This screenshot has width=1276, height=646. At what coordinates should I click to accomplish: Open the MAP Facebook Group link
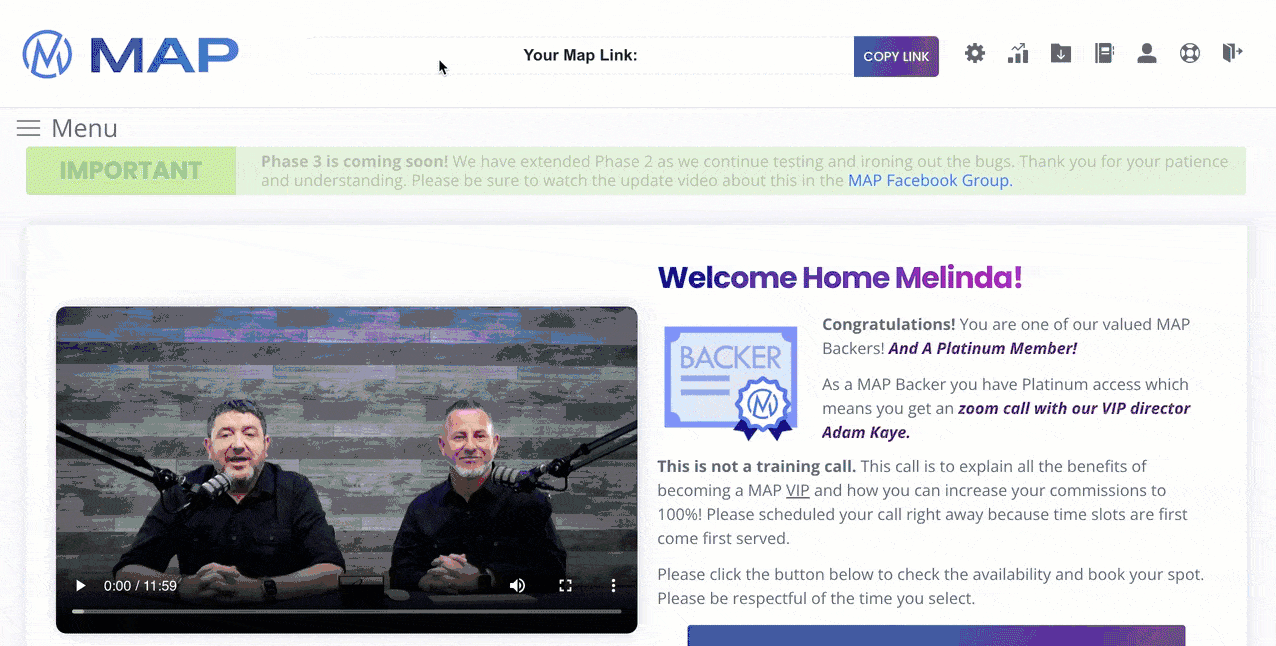tap(929, 181)
